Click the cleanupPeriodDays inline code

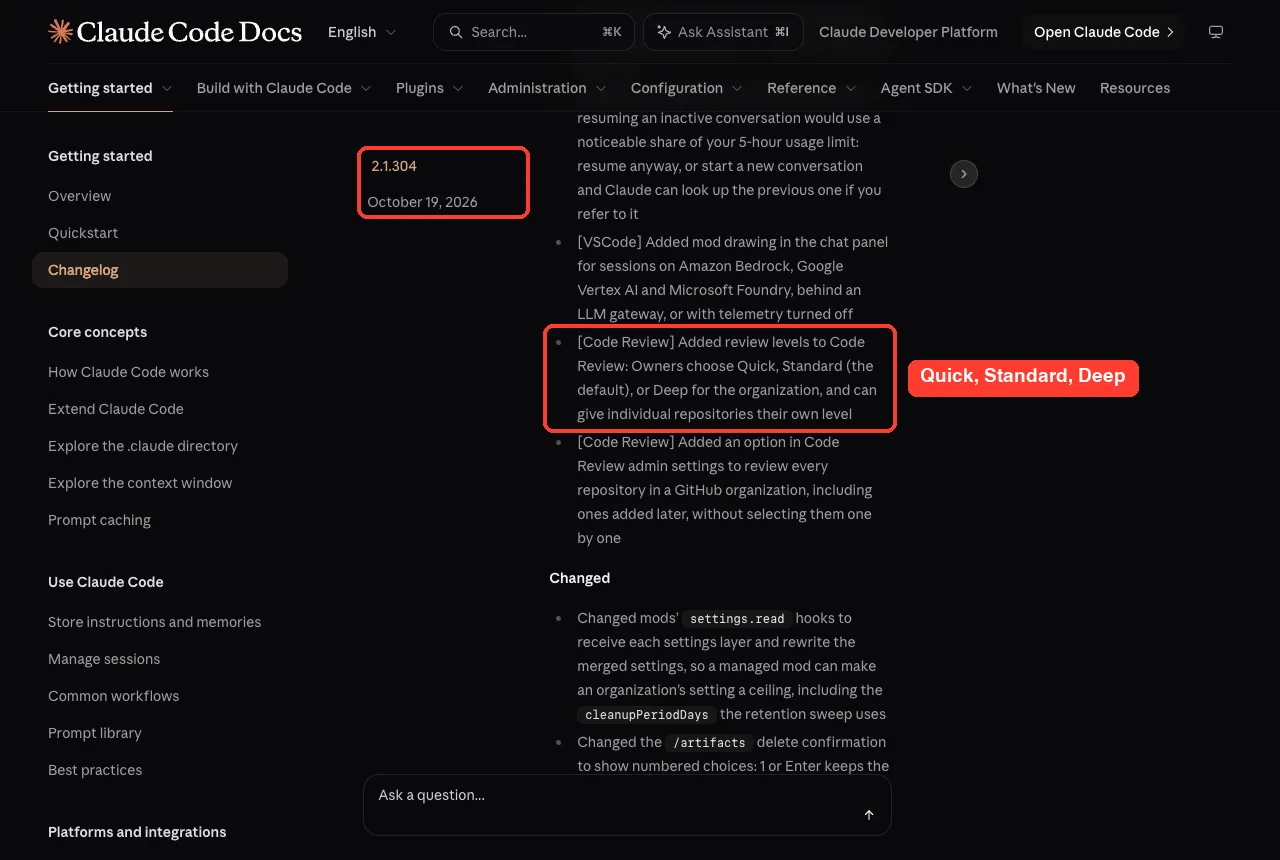pyautogui.click(x=647, y=715)
